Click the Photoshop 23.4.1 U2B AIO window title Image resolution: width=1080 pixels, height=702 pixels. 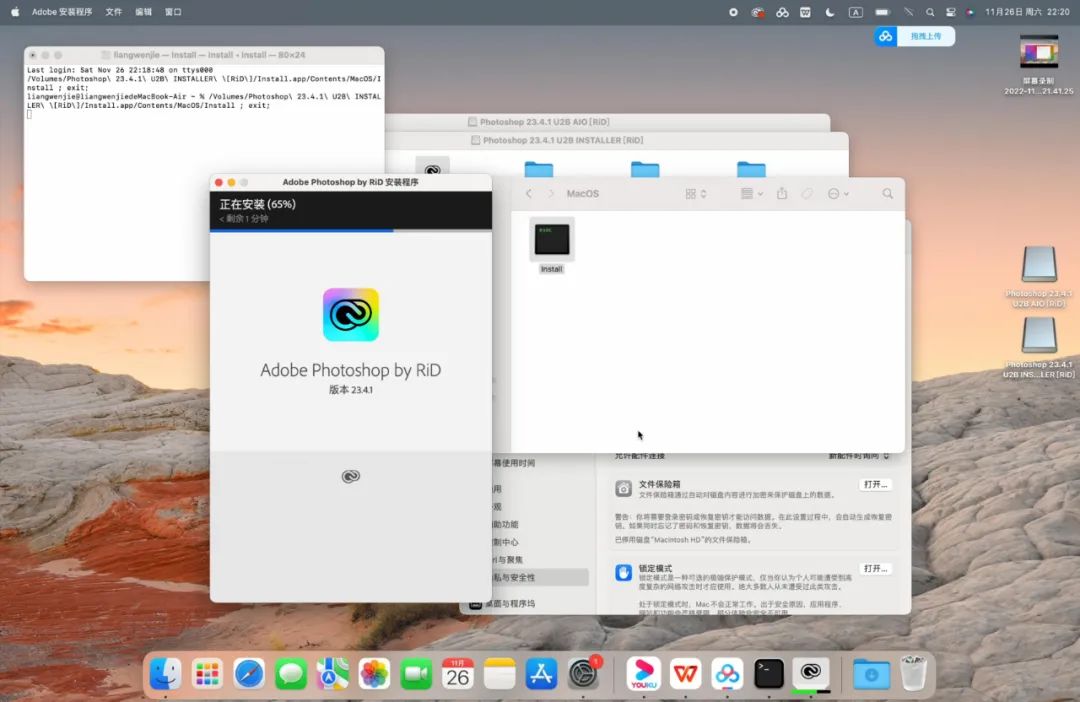(544, 122)
